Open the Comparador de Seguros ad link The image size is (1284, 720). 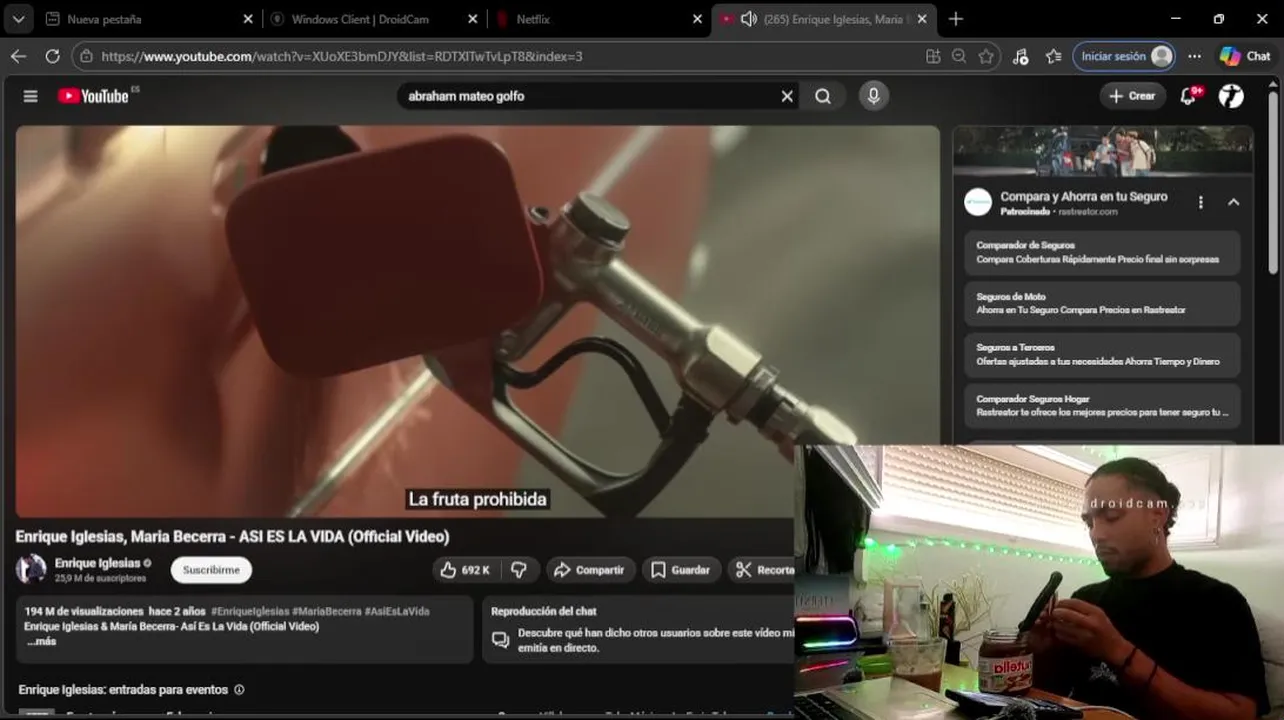click(x=1102, y=252)
